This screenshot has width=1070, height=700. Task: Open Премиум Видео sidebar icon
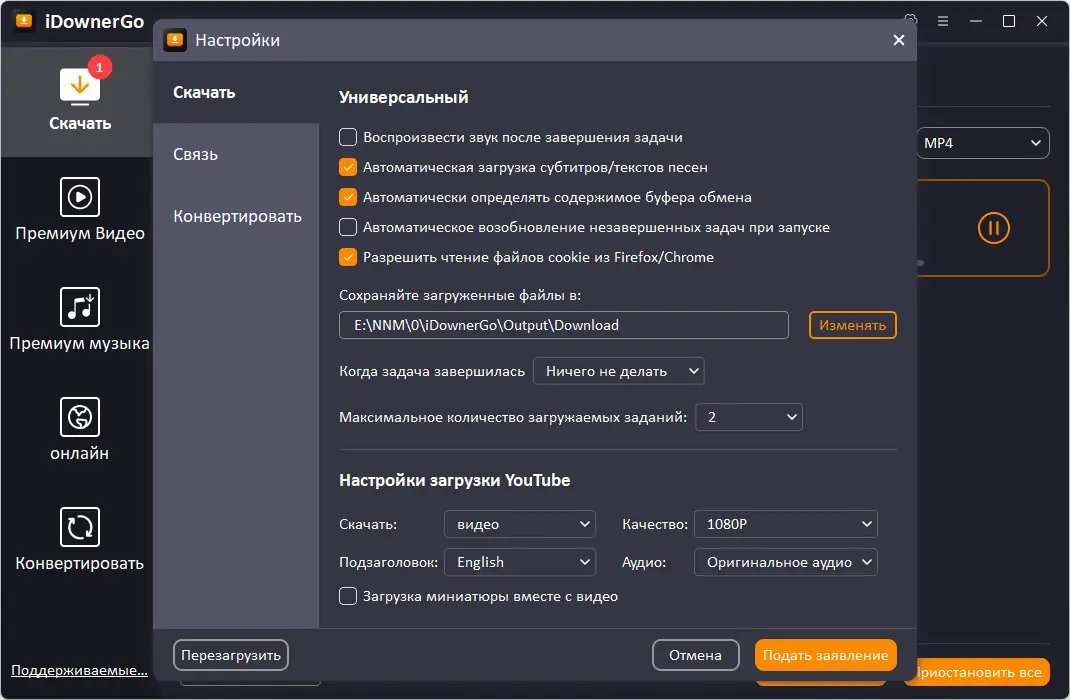tap(80, 197)
